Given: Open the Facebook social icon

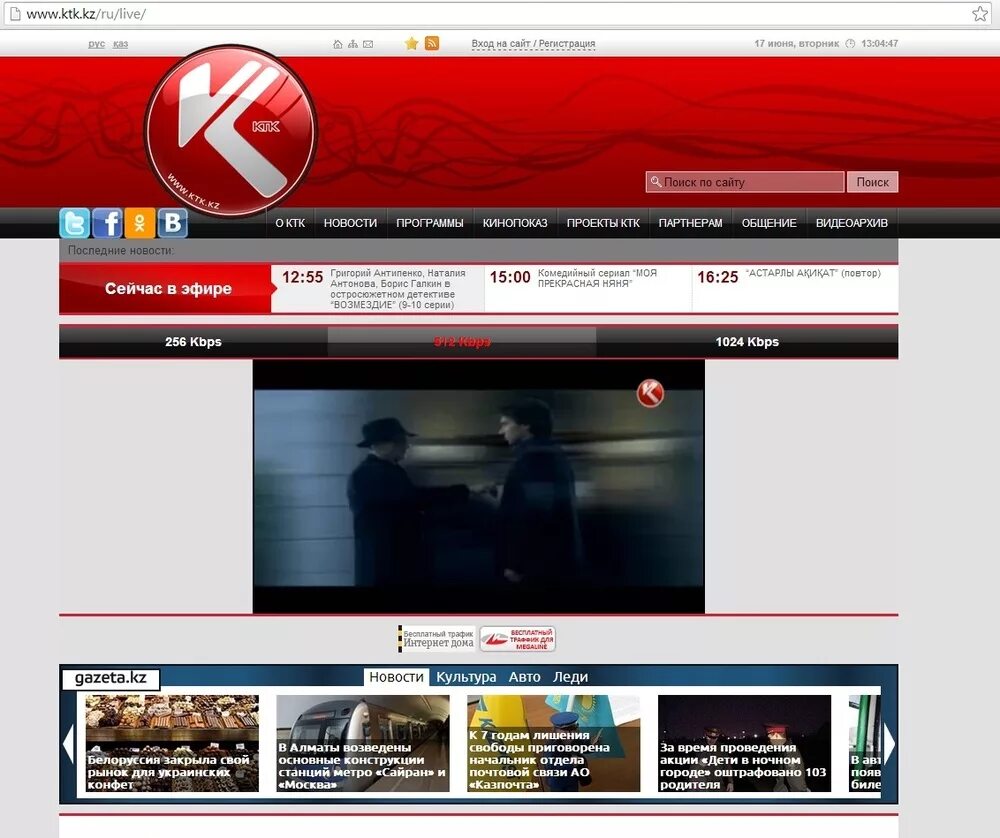Looking at the screenshot, I should (x=107, y=223).
